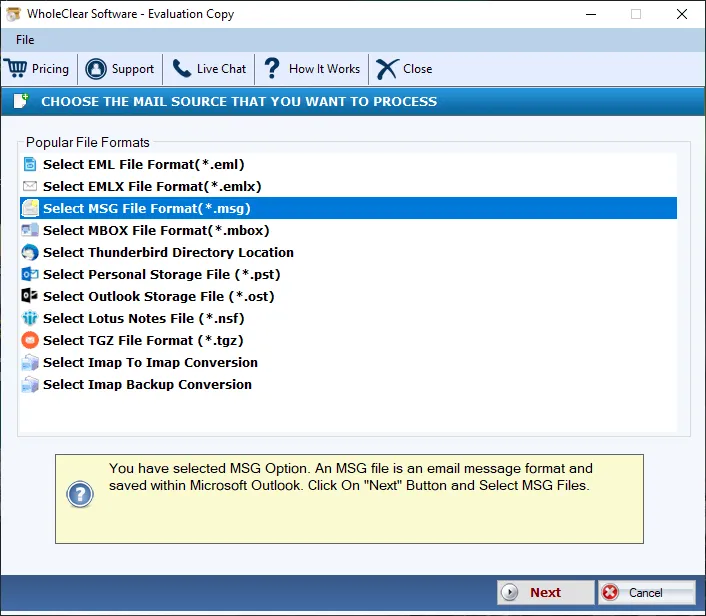Select TGZ File Format (*.tgz) row

(348, 340)
